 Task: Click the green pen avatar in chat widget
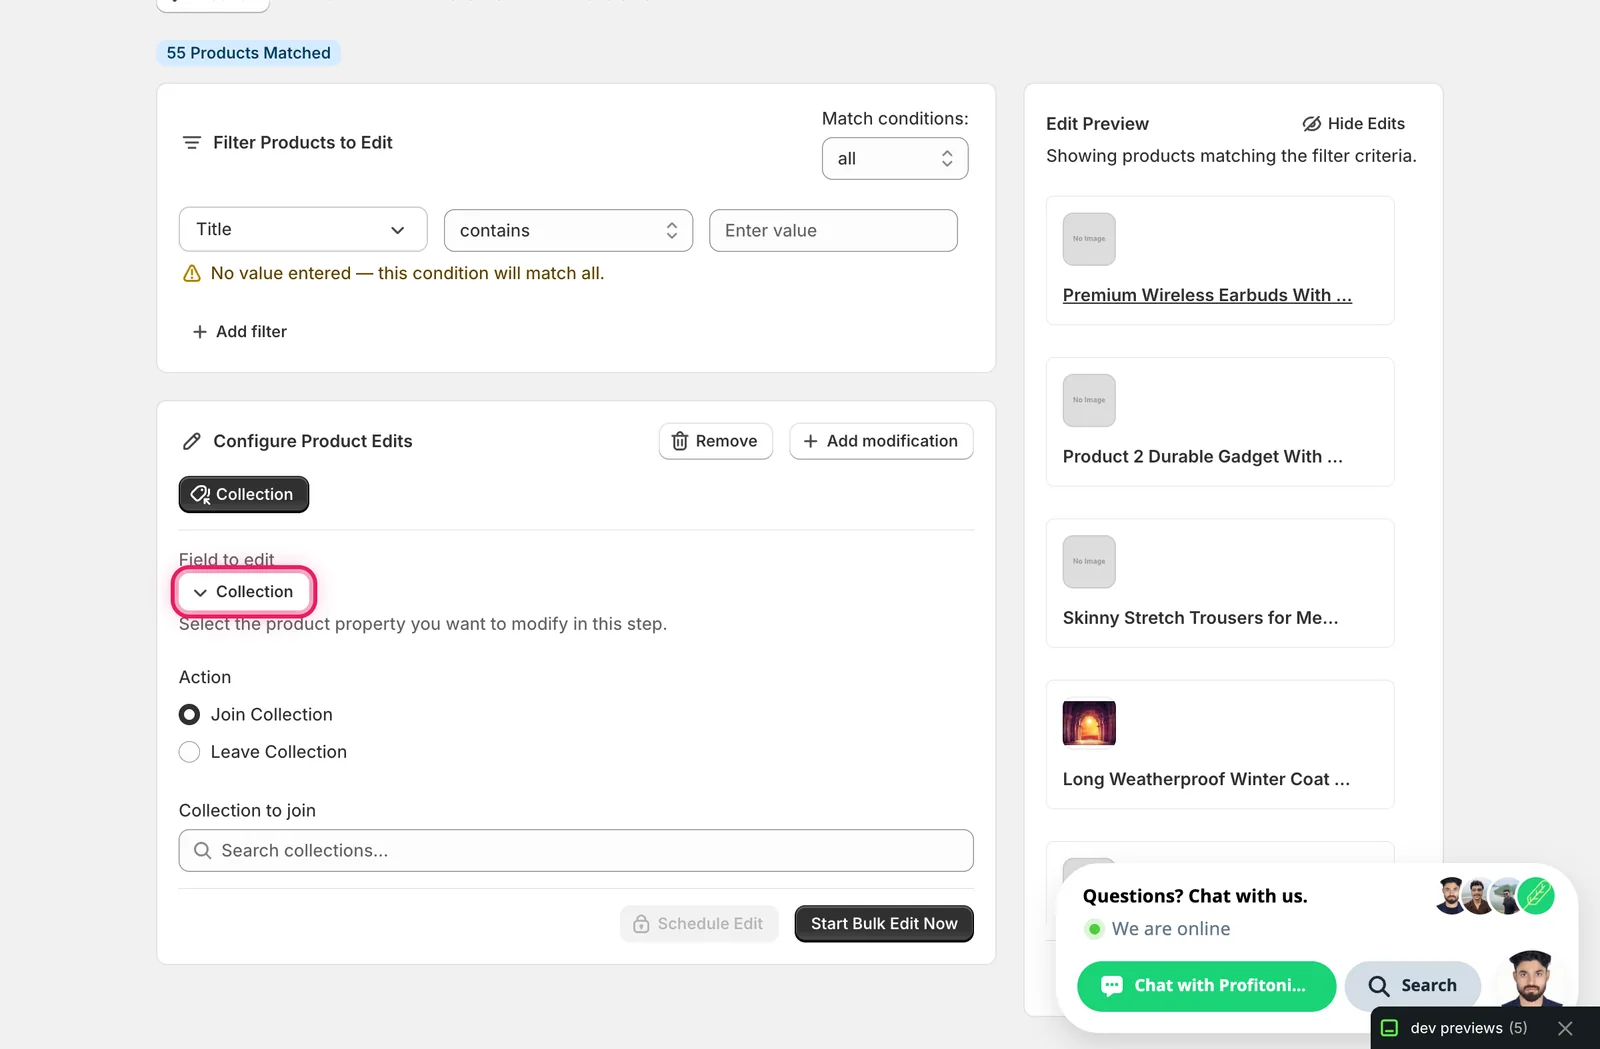tap(1536, 895)
